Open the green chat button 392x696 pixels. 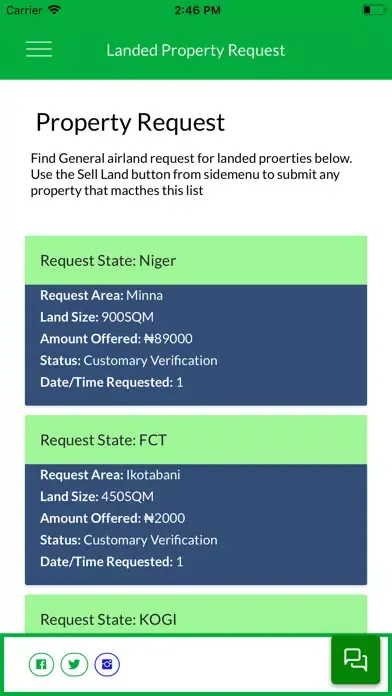coord(356,660)
